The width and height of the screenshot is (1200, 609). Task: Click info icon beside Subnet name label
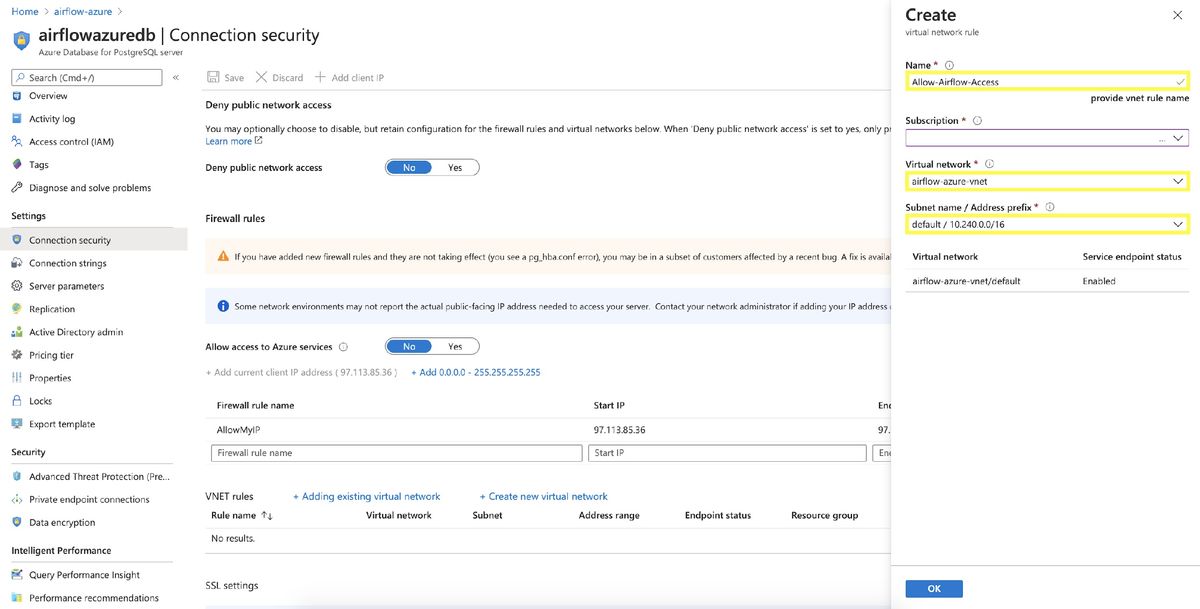click(x=1050, y=207)
